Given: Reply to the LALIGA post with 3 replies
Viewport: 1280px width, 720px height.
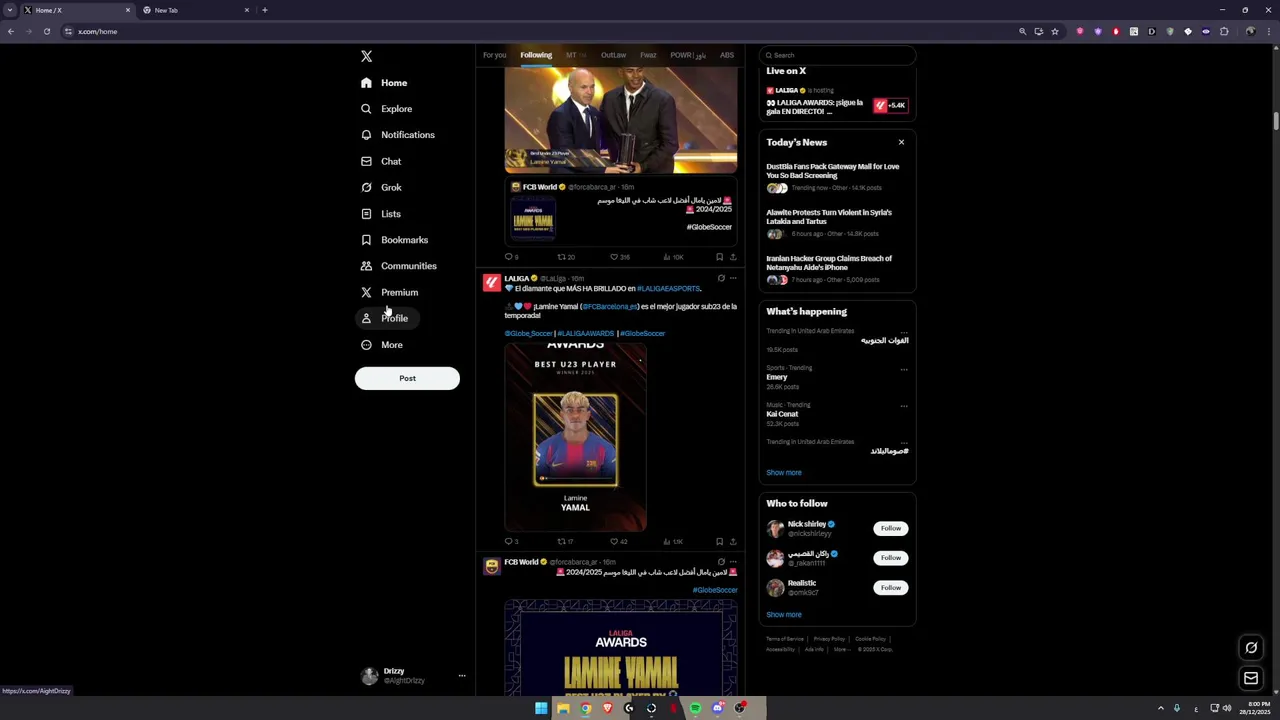Looking at the screenshot, I should [x=511, y=541].
